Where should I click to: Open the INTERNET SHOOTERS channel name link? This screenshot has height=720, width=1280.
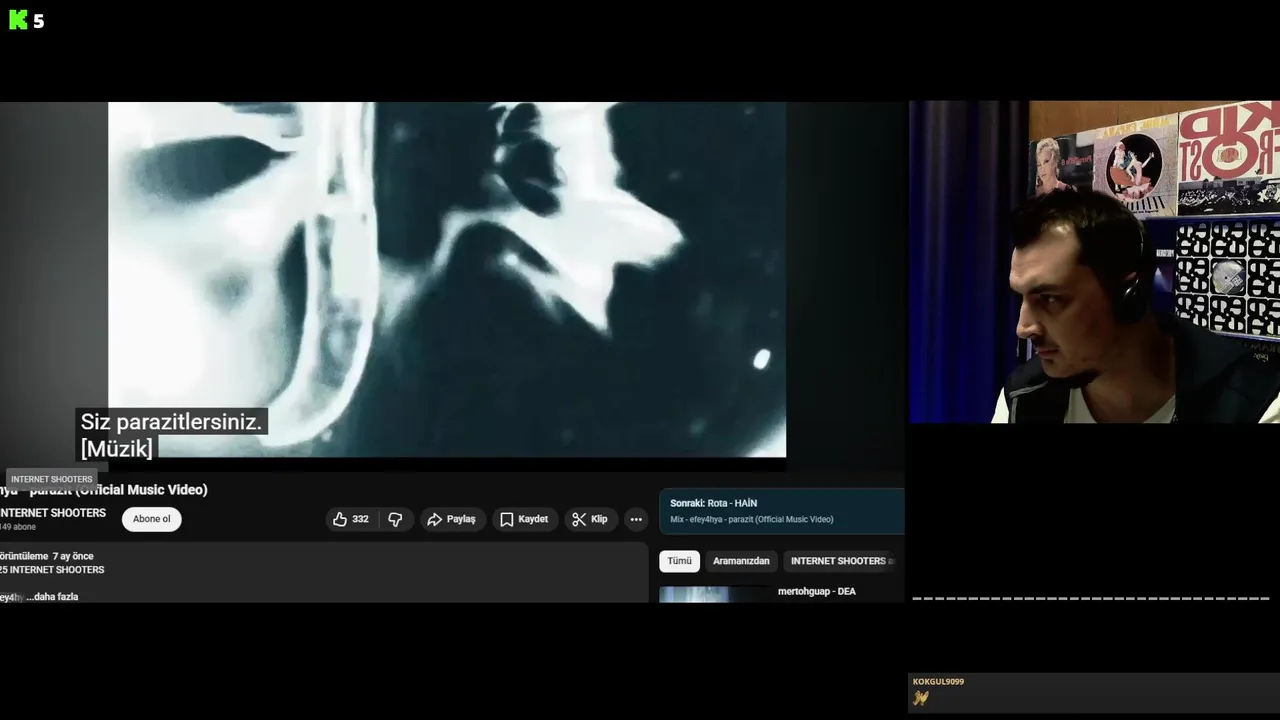click(53, 513)
